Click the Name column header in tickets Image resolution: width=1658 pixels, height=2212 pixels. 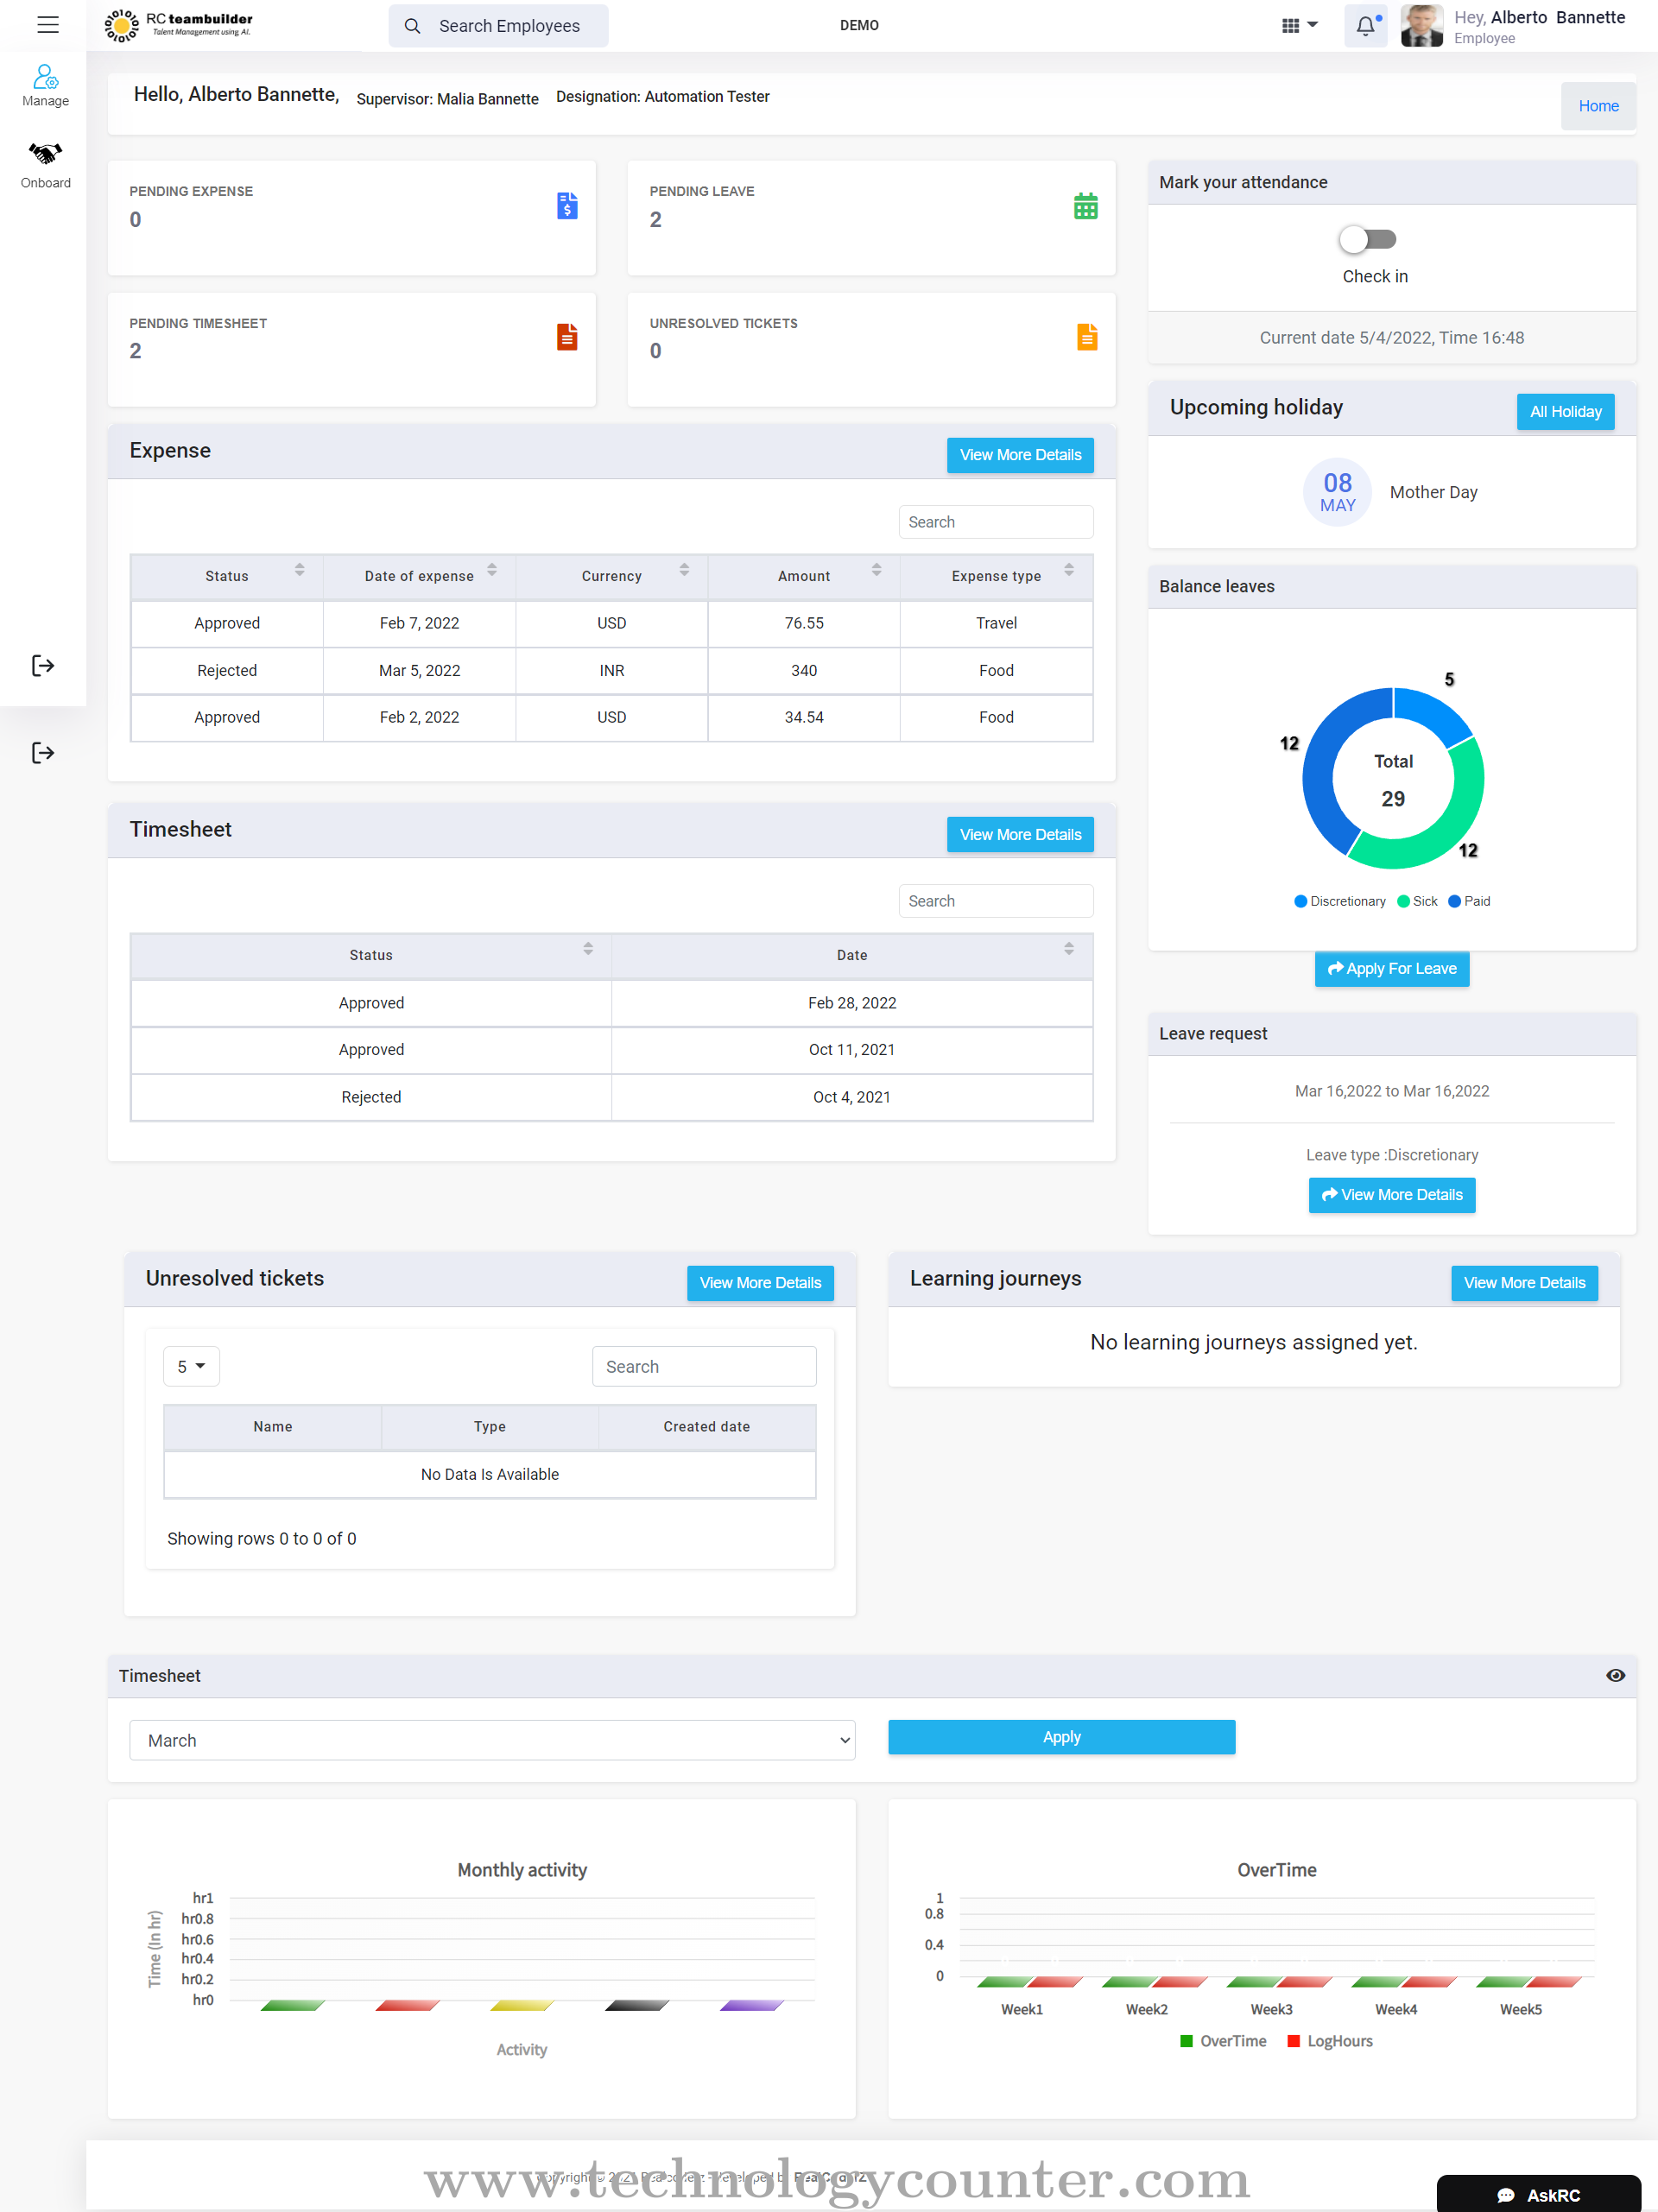273,1427
